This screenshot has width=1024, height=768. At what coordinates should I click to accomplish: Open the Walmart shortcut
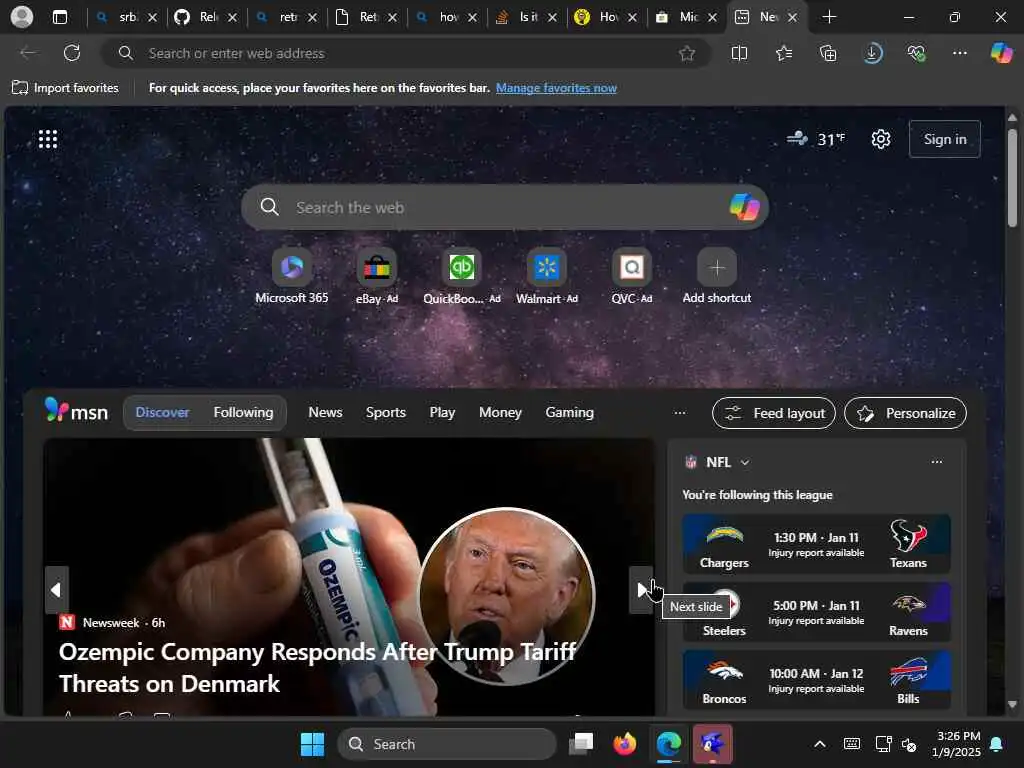[547, 276]
